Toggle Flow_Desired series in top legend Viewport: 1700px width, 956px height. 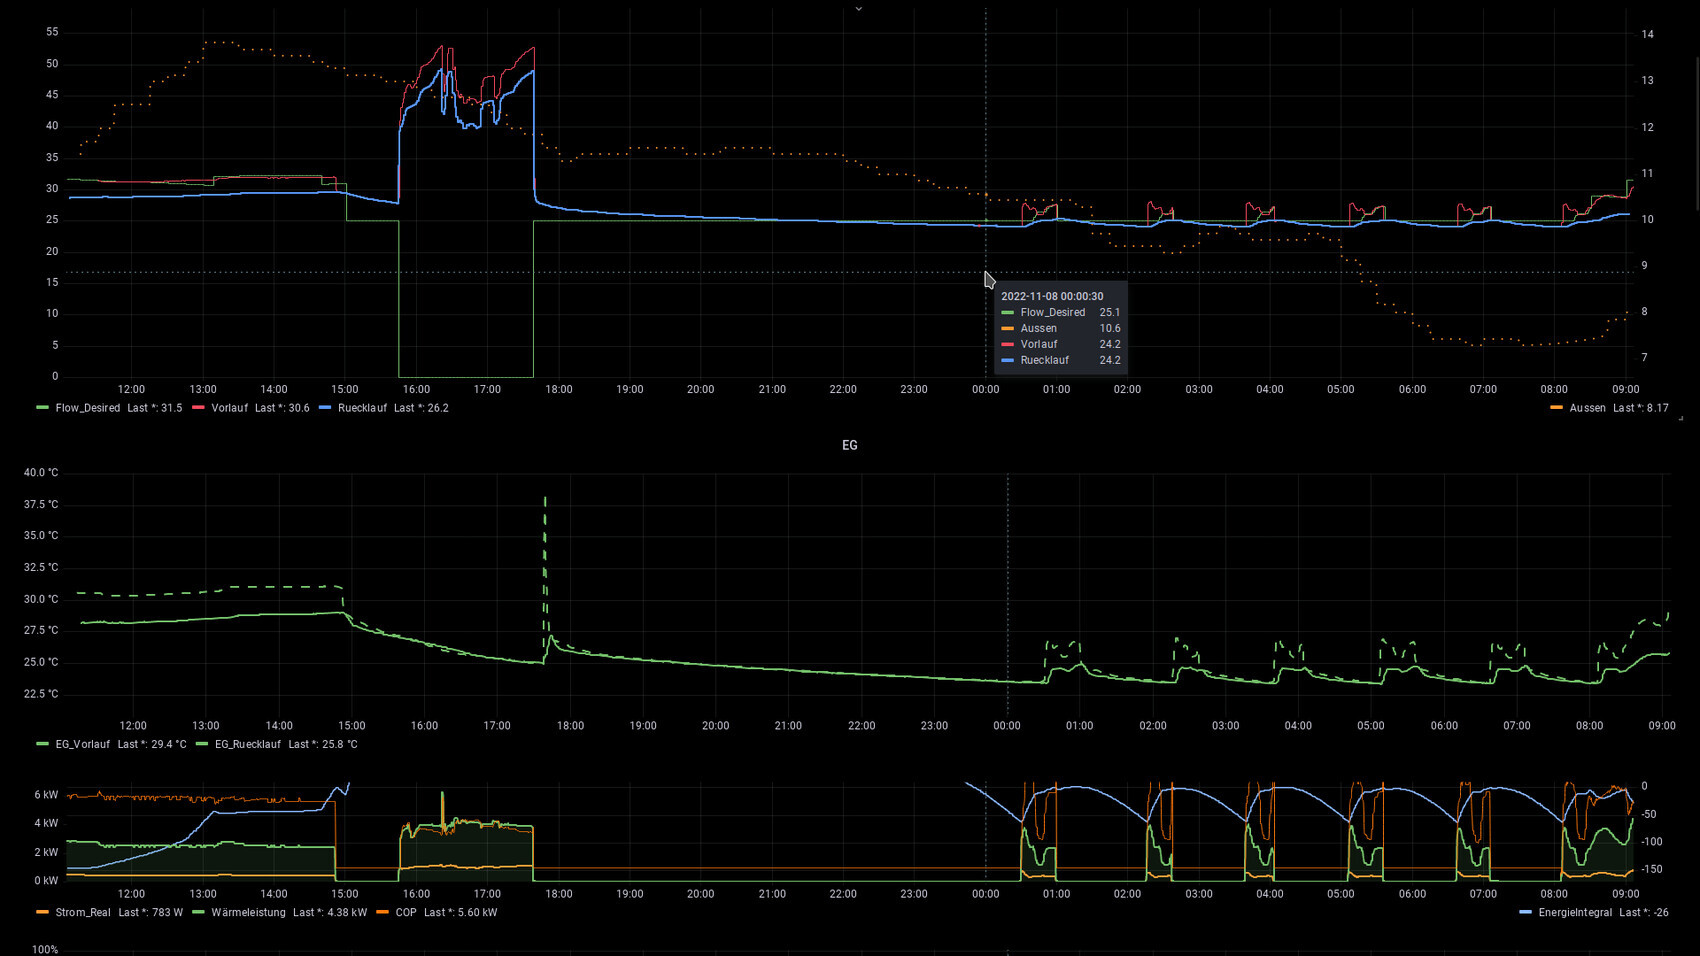87,408
